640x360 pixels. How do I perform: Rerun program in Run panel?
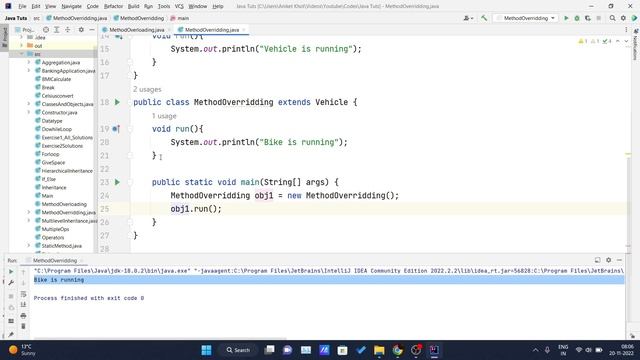(11, 272)
